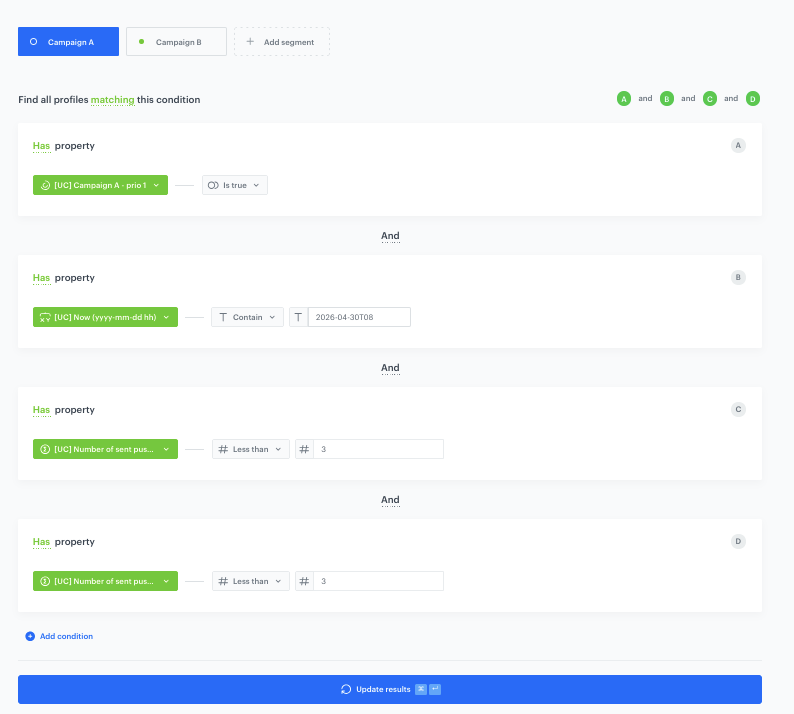
Task: Click the hash type icon in condition C
Action: (304, 449)
